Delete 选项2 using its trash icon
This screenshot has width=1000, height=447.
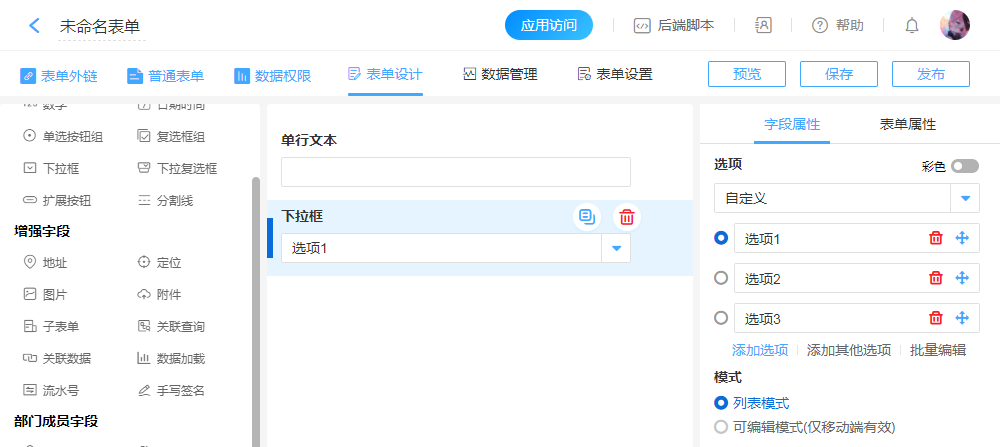pyautogui.click(x=936, y=278)
